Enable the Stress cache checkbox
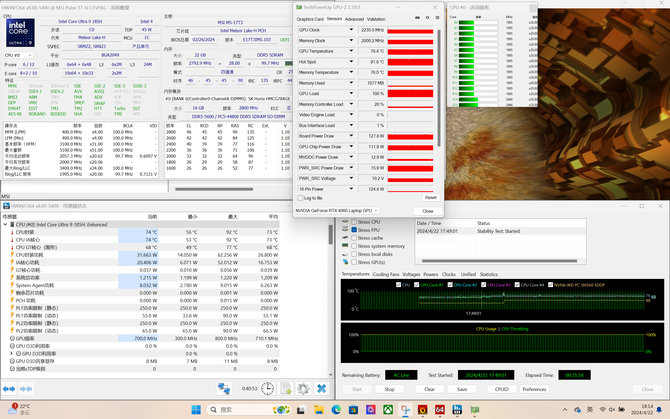670x419 pixels. (x=354, y=238)
